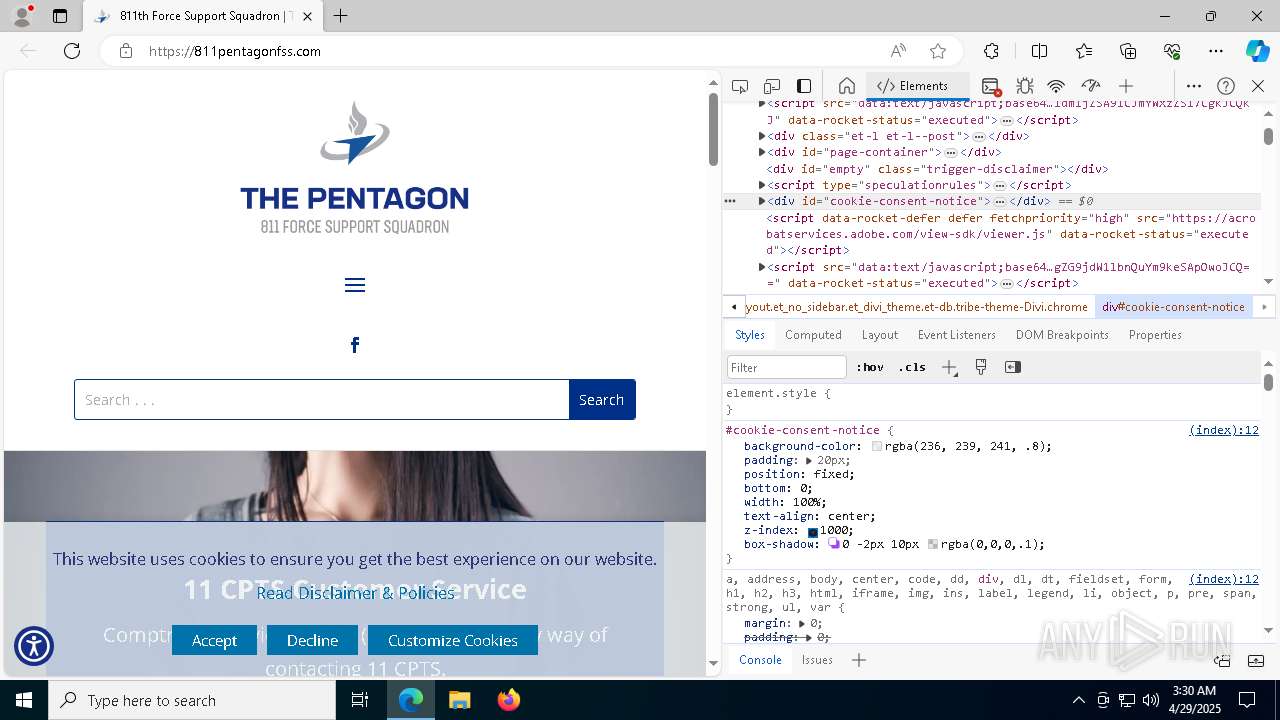Open the Console drawer tab
This screenshot has width=1280, height=720.
click(x=760, y=660)
